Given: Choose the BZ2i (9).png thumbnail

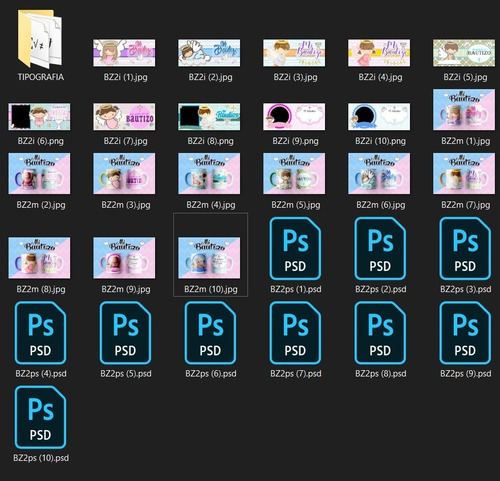Looking at the screenshot, I should tap(294, 116).
